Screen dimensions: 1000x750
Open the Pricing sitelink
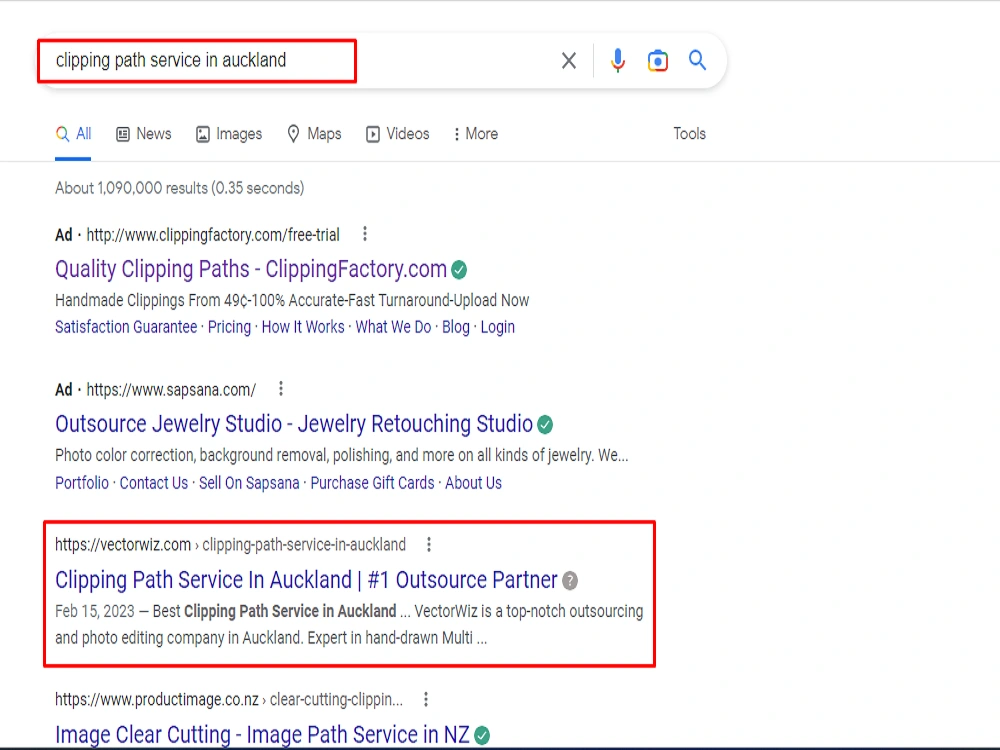click(x=230, y=327)
